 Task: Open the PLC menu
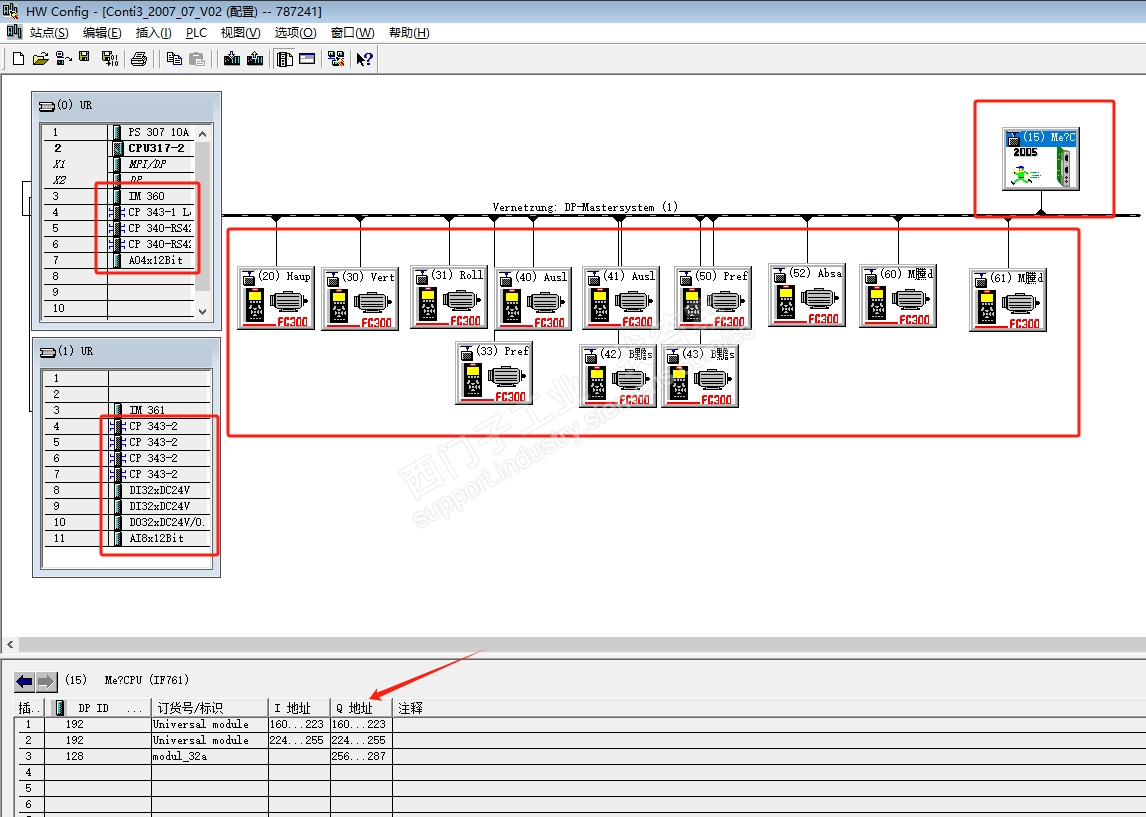(x=197, y=33)
